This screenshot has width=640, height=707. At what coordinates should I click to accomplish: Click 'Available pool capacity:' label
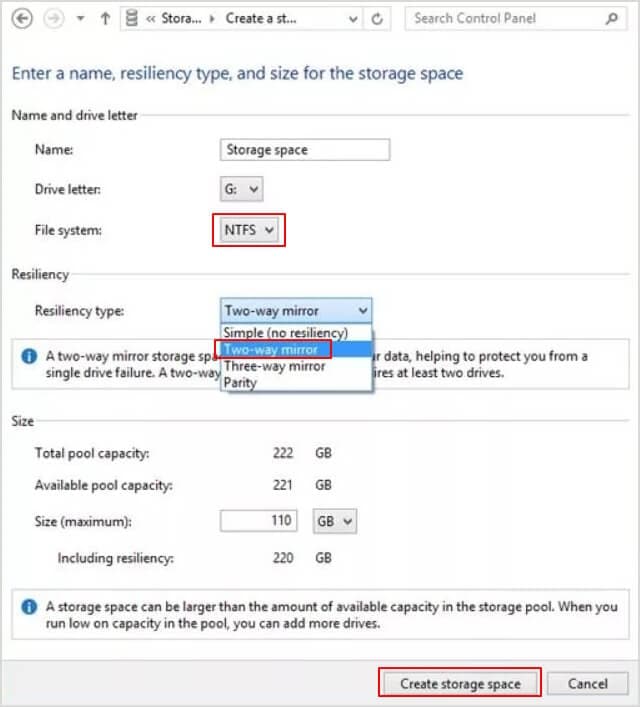coord(104,486)
